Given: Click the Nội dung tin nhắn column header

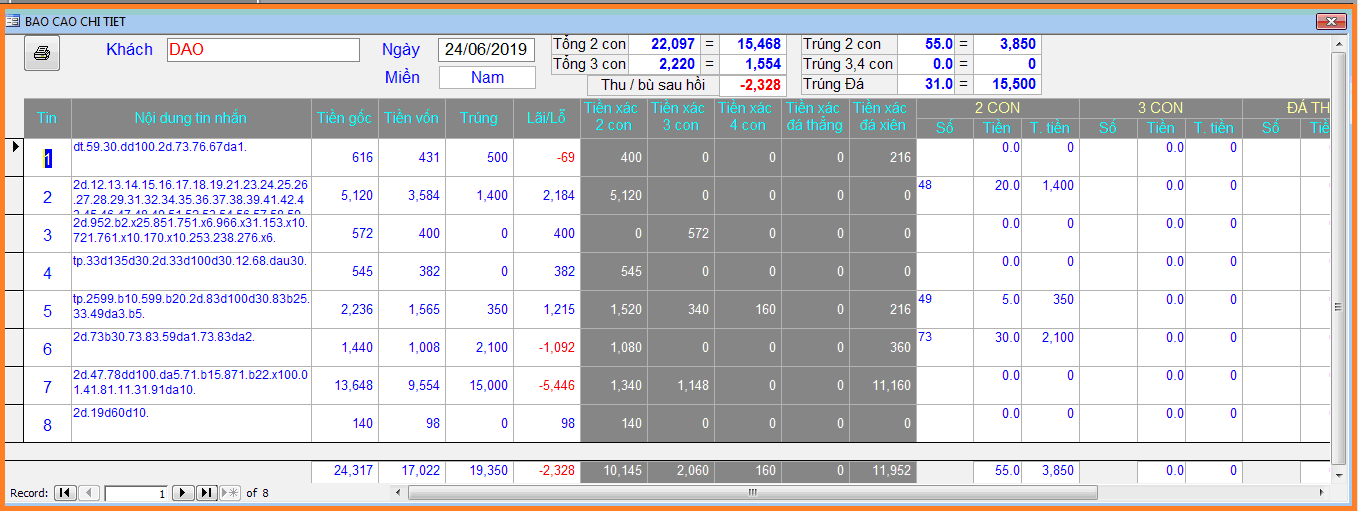Looking at the screenshot, I should [191, 118].
